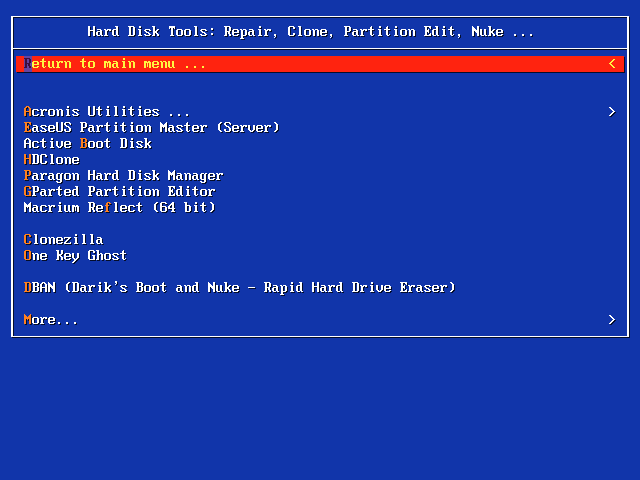Select DBAN Darik's Boot and Nuke
This screenshot has height=480, width=640.
point(239,287)
